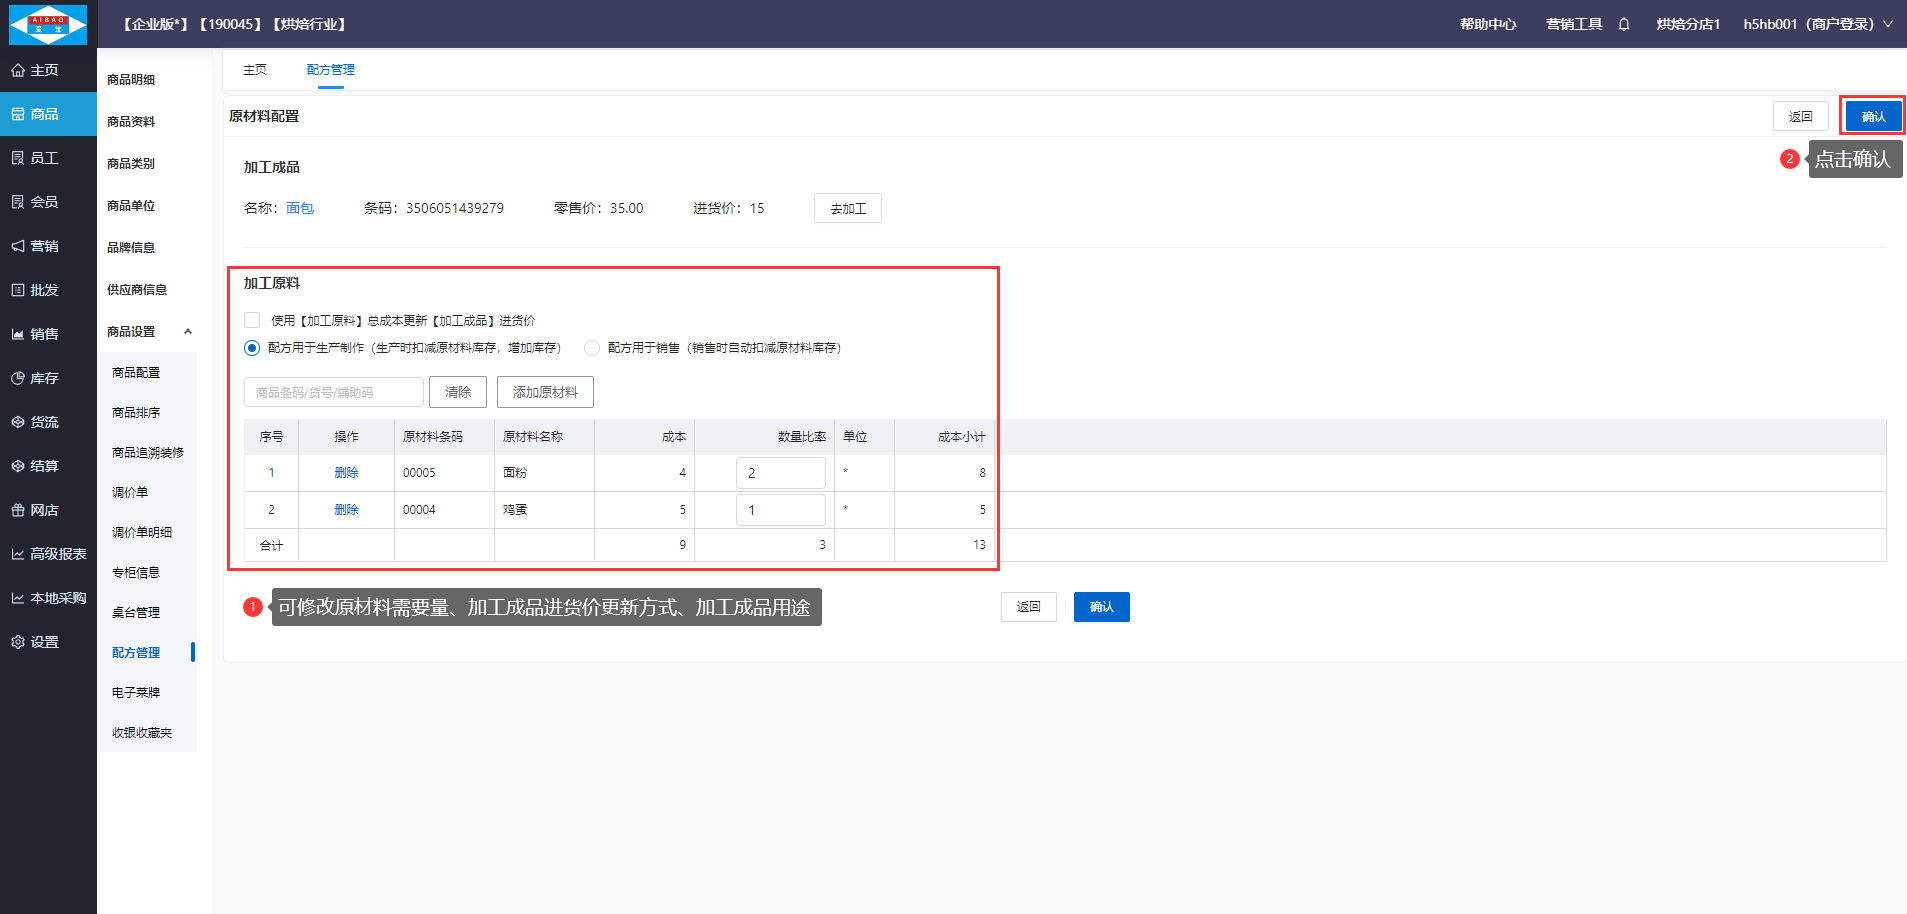Open the 烘焙分店1 store selector

(x=1687, y=24)
